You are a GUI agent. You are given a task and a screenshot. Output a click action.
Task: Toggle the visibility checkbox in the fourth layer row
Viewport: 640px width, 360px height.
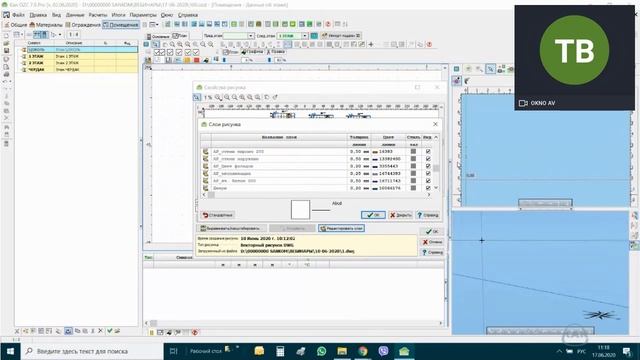tap(428, 173)
